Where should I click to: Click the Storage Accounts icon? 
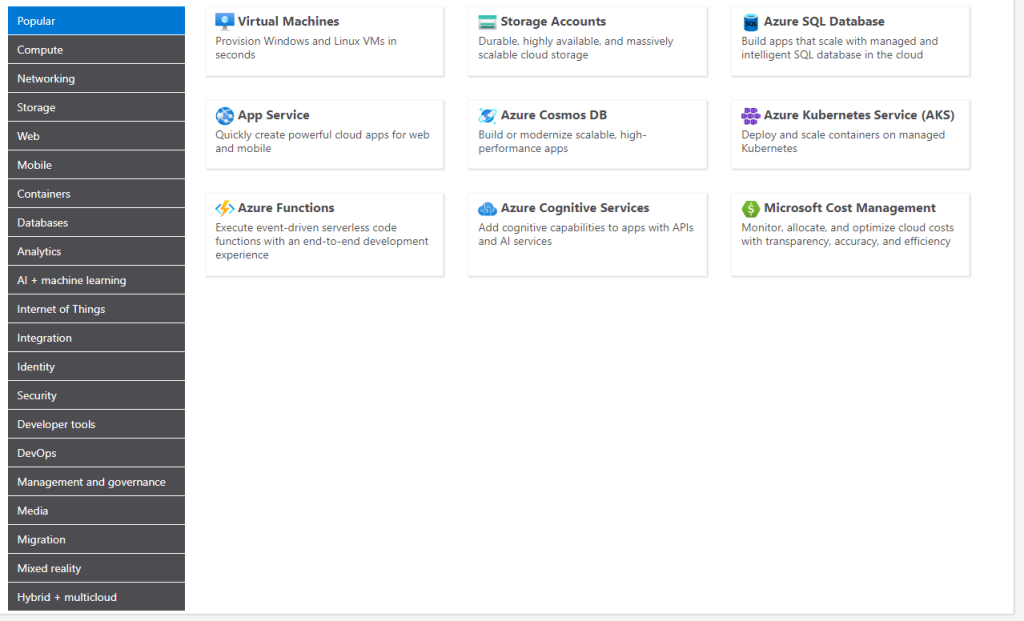pos(487,22)
